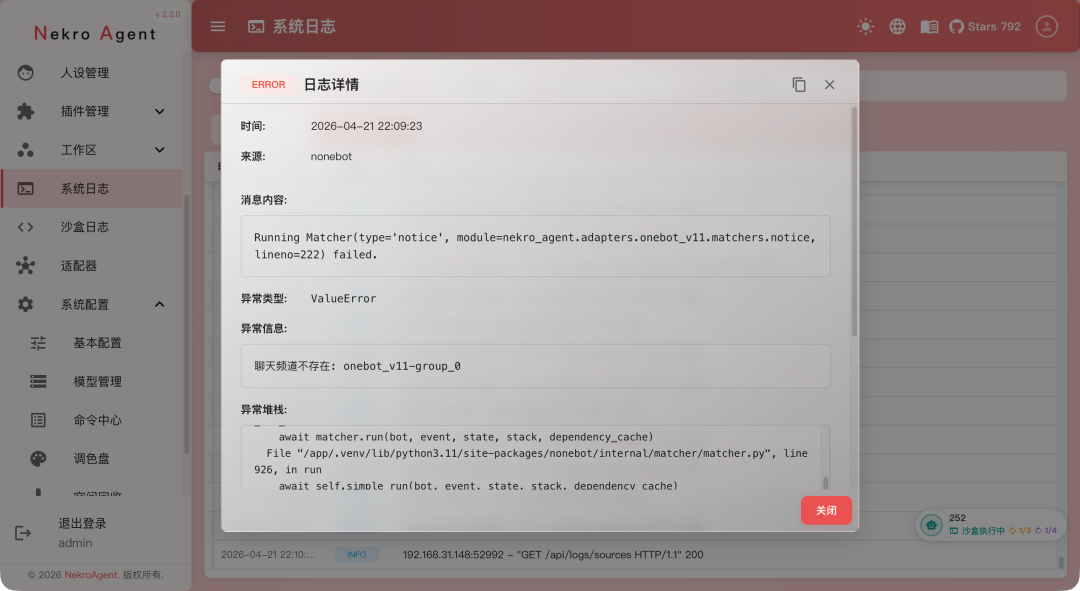Click the GET /api/logs/sources log row

point(553,554)
